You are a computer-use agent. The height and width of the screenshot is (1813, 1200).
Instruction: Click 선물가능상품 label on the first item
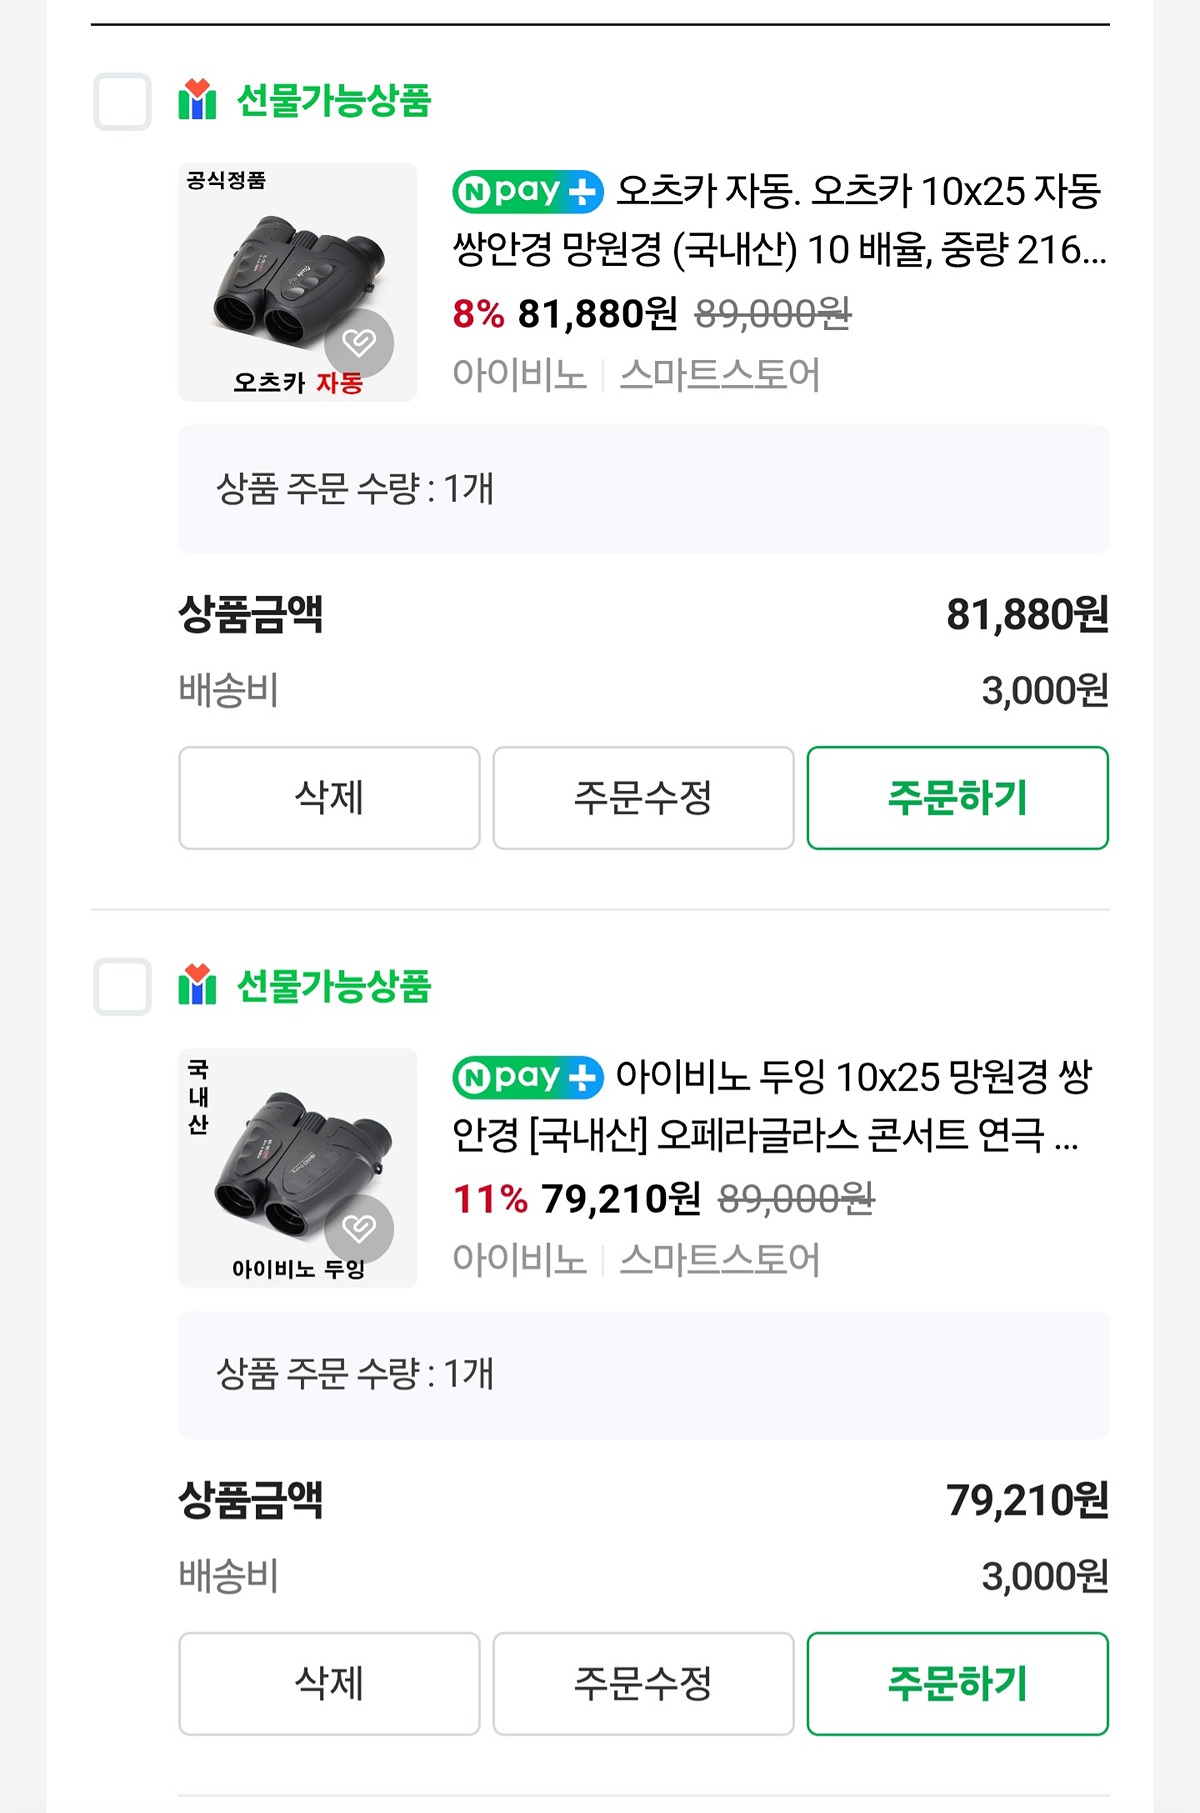[x=333, y=100]
